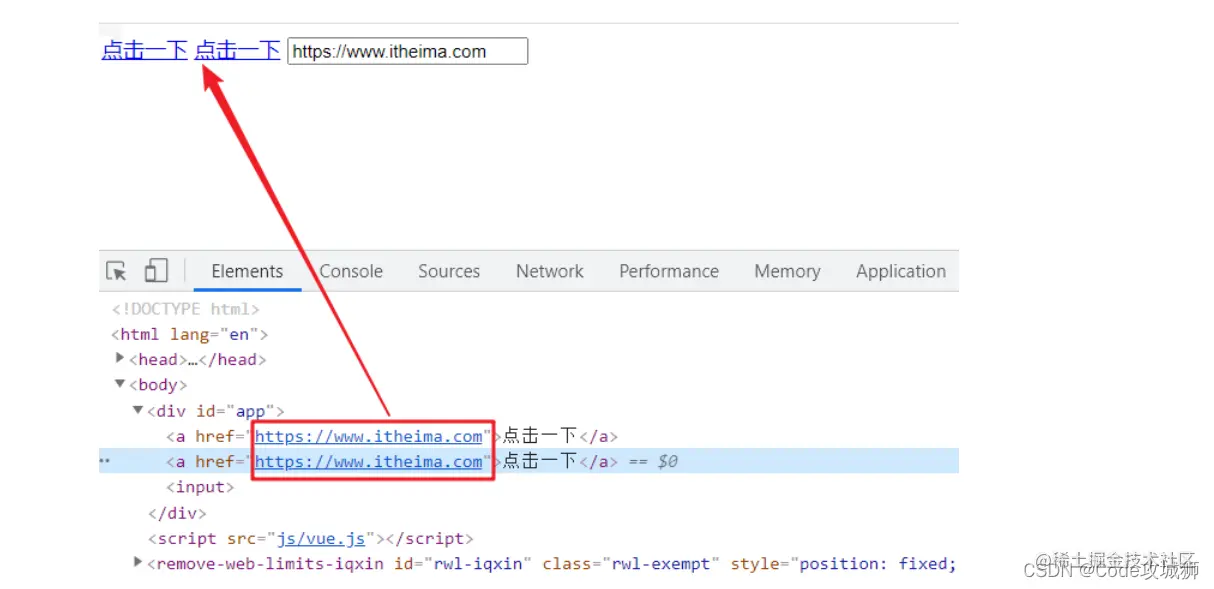
Task: Select the script src row
Action: 311,538
